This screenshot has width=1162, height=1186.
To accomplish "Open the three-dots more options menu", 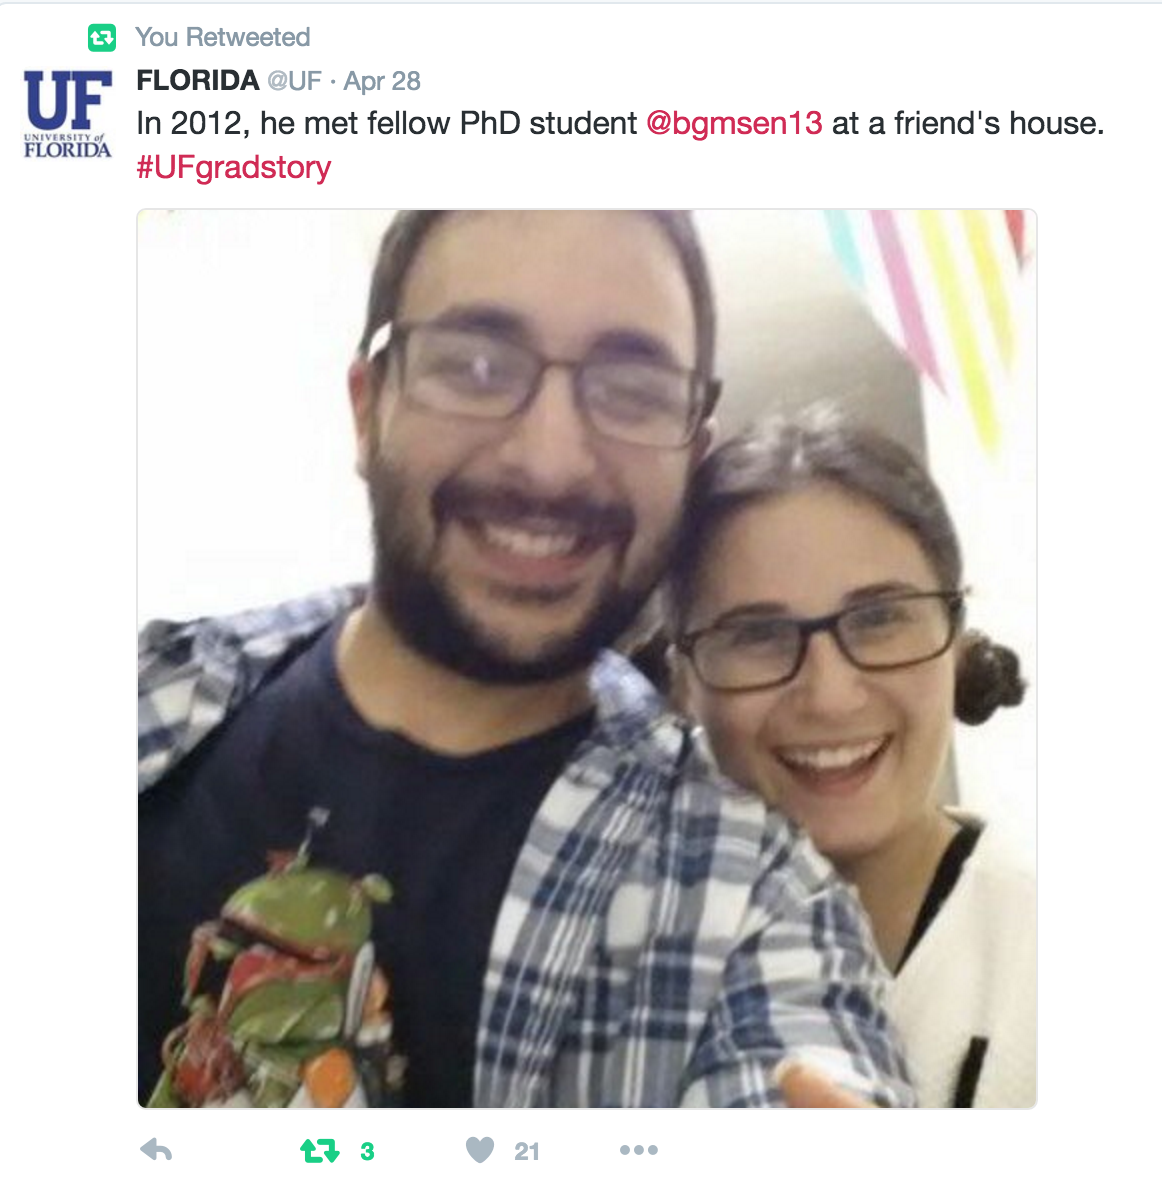I will [x=638, y=1150].
